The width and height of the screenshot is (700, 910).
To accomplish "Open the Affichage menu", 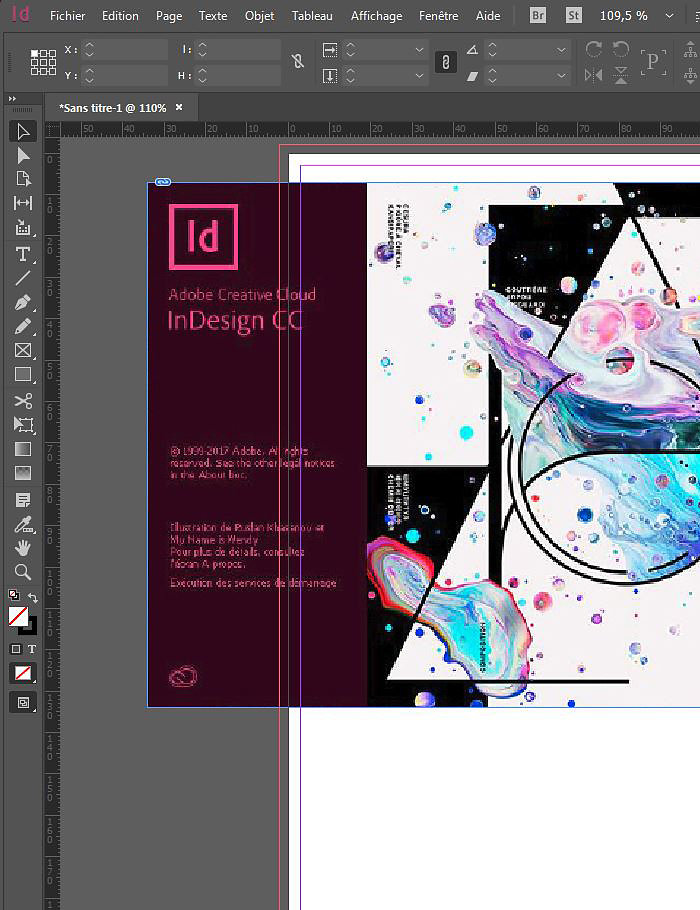I will tap(376, 16).
